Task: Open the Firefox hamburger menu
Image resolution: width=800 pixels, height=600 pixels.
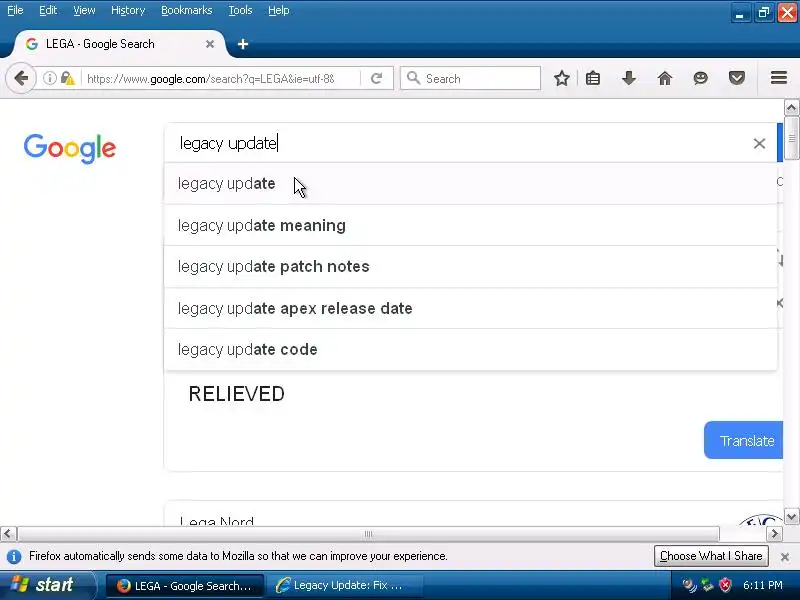Action: (779, 78)
